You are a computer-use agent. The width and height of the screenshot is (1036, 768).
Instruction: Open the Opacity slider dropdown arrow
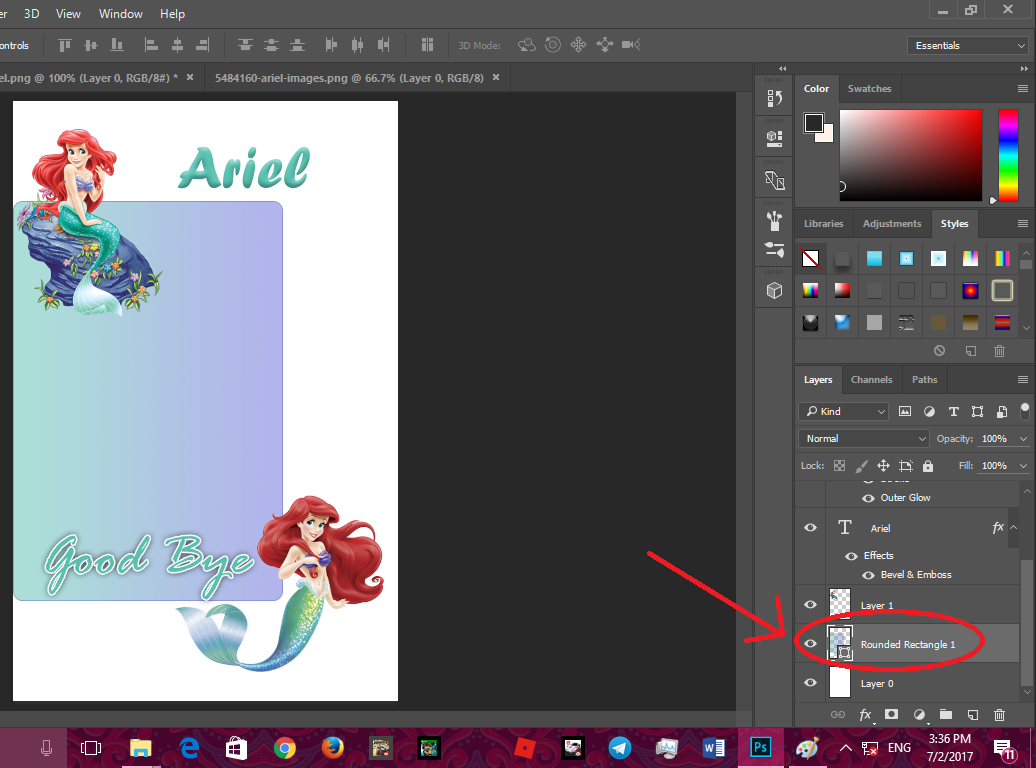pyautogui.click(x=1023, y=439)
